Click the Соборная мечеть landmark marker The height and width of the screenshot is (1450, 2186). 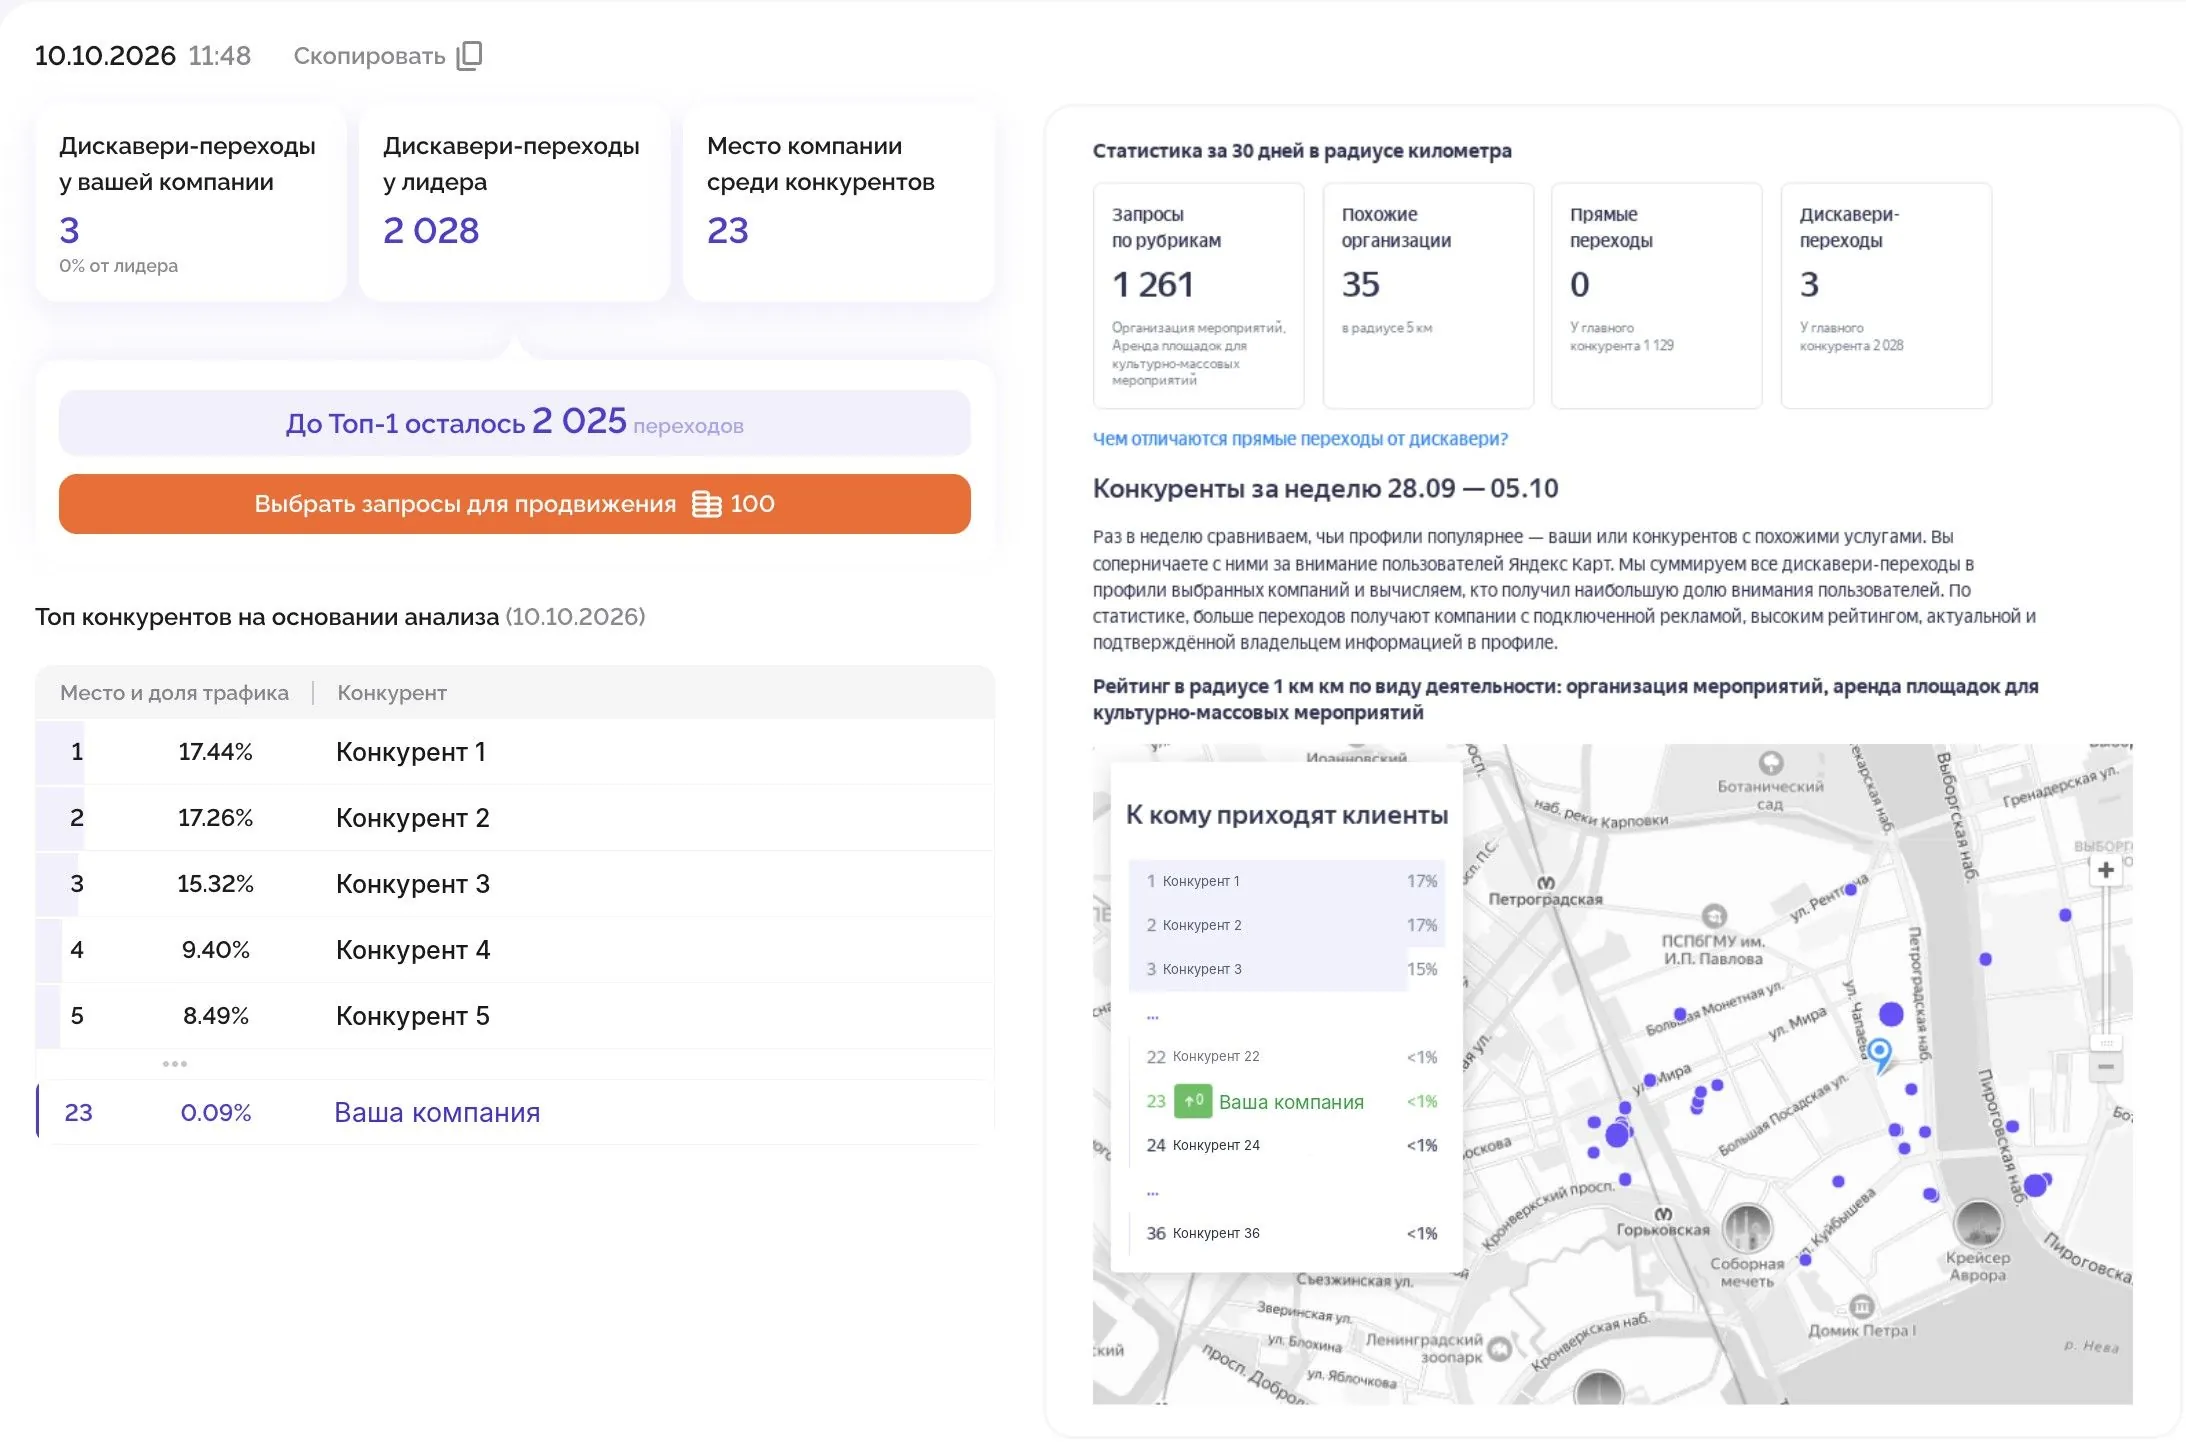pos(1747,1229)
